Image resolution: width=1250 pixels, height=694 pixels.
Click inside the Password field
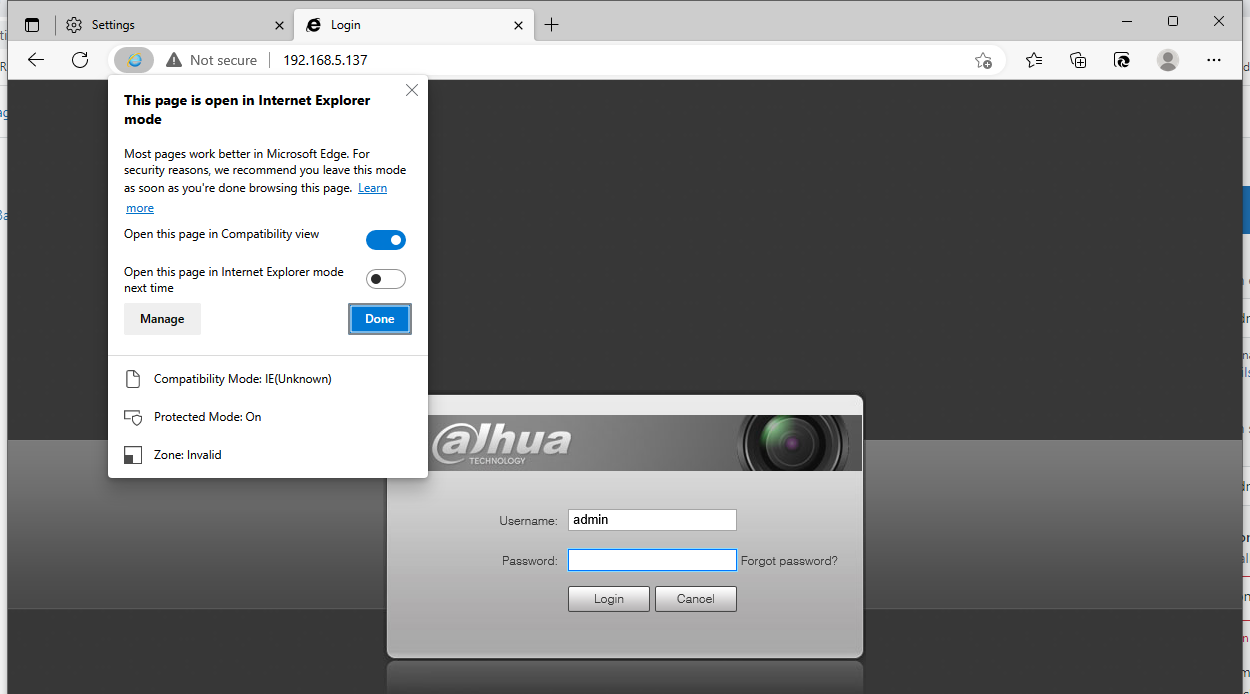pos(651,559)
